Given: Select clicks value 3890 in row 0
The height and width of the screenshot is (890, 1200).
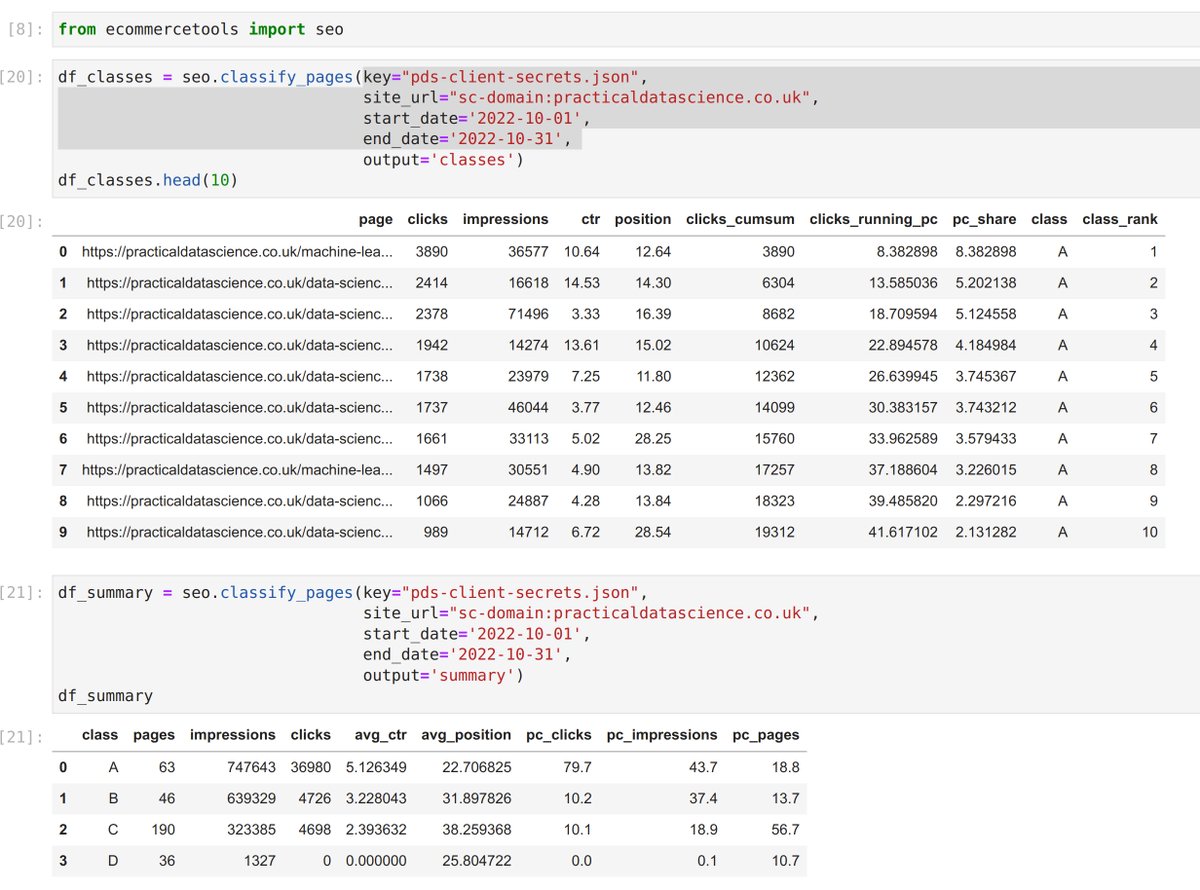Looking at the screenshot, I should pos(431,252).
